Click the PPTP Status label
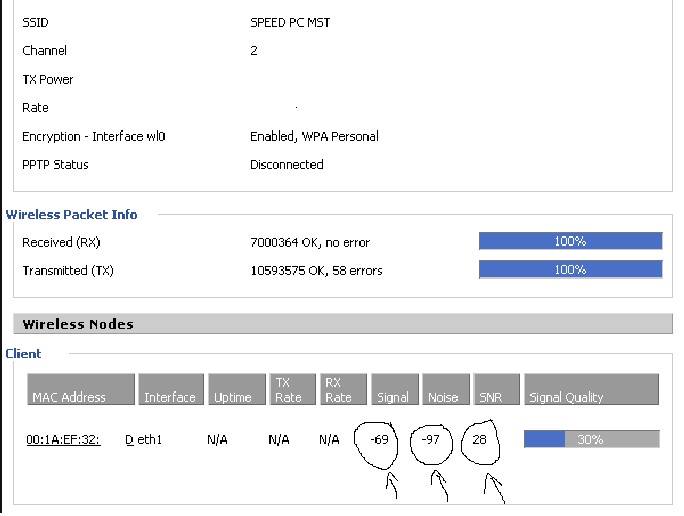Viewport: 684px width, 516px height. click(x=55, y=165)
